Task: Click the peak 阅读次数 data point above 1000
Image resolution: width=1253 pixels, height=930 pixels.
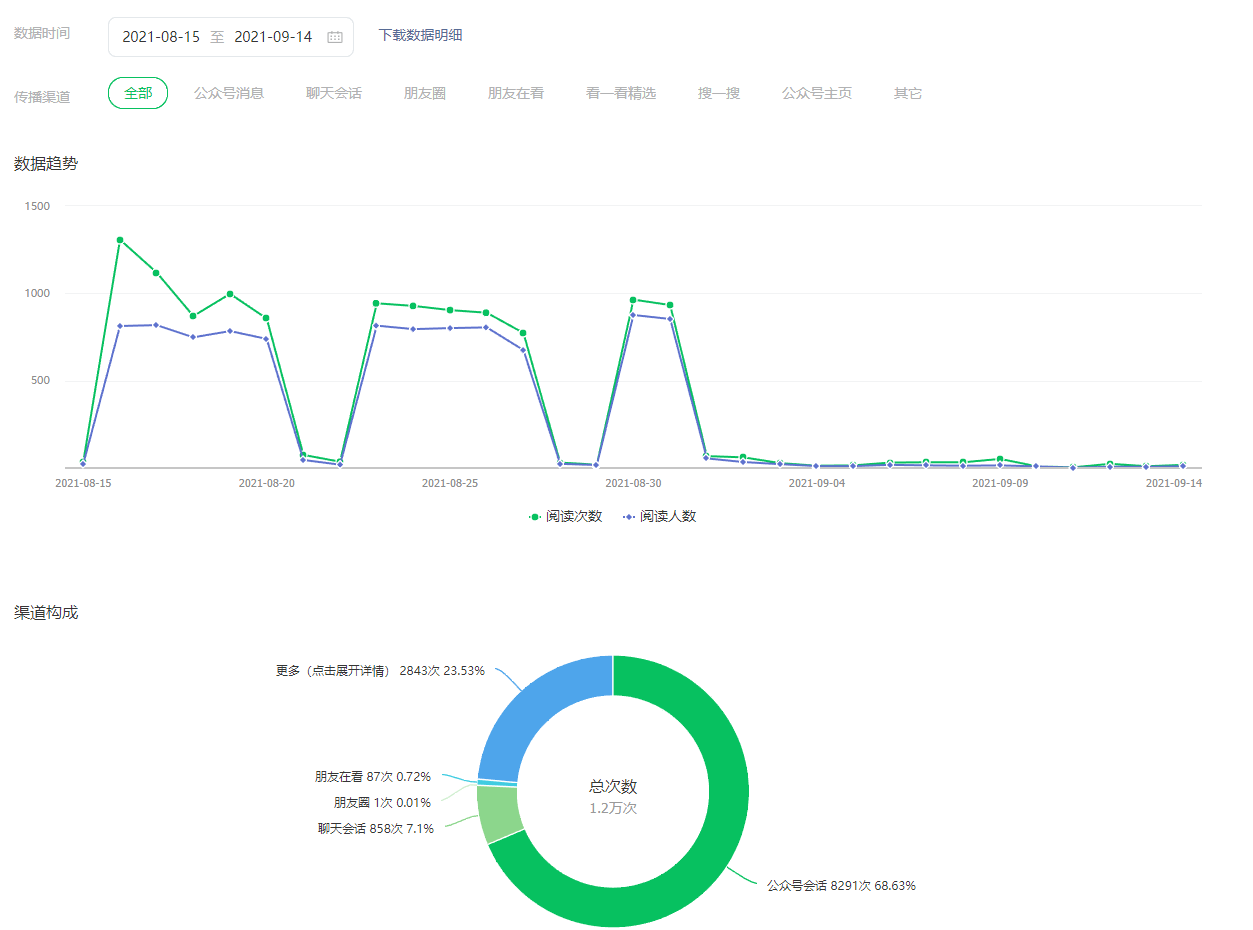Action: 120,240
